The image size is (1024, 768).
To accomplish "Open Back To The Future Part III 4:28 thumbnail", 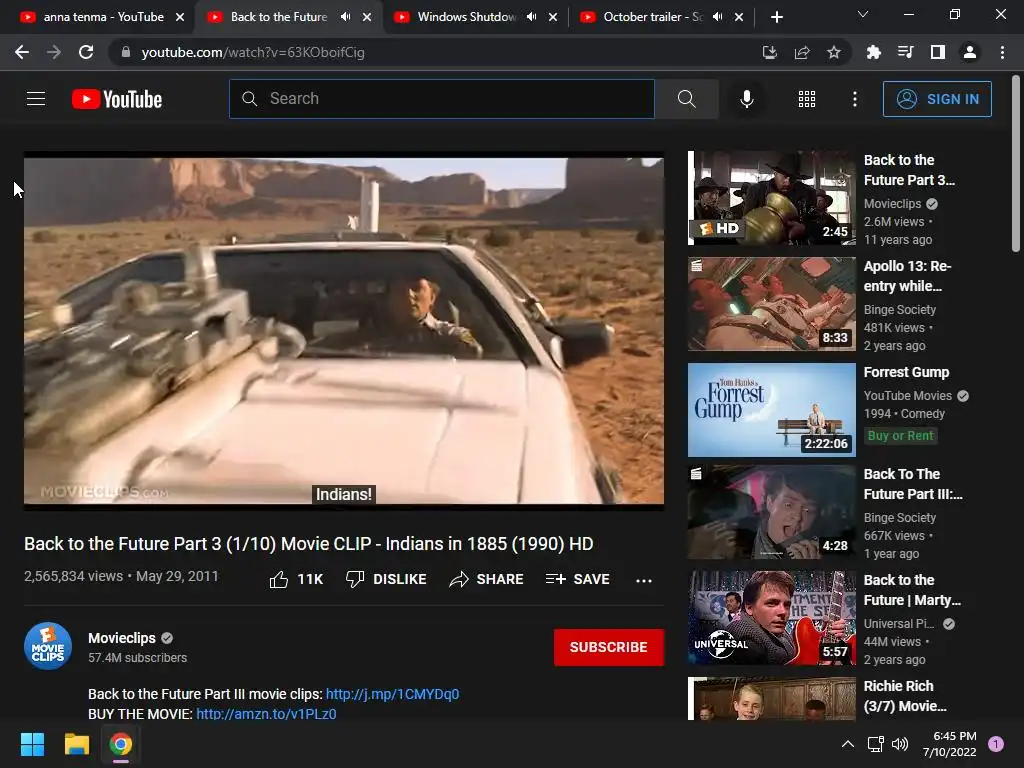I will 772,512.
